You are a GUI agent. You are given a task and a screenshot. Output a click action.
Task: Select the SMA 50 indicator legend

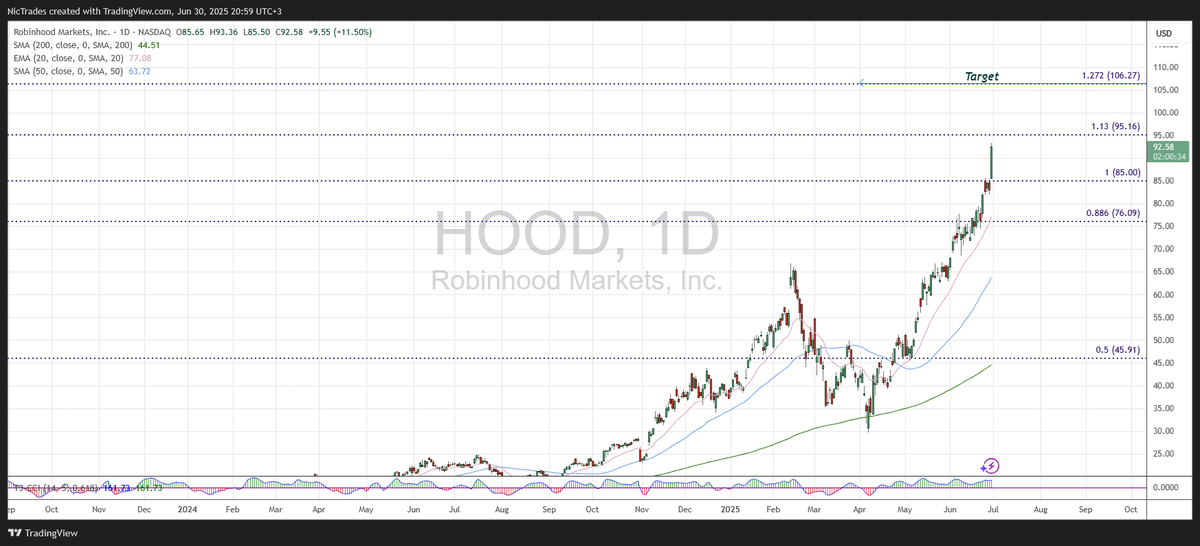[x=83, y=71]
